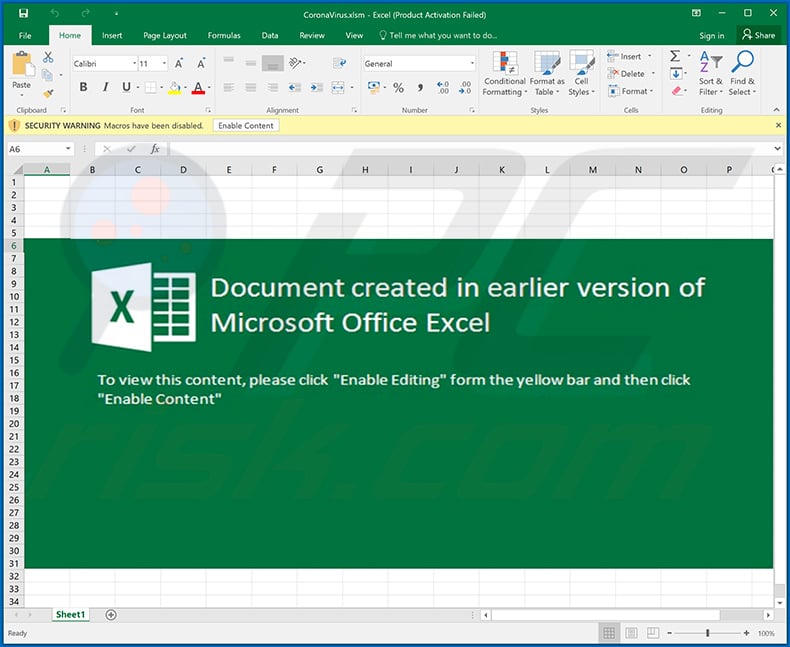Toggle Bold formatting
The image size is (790, 647).
click(84, 87)
